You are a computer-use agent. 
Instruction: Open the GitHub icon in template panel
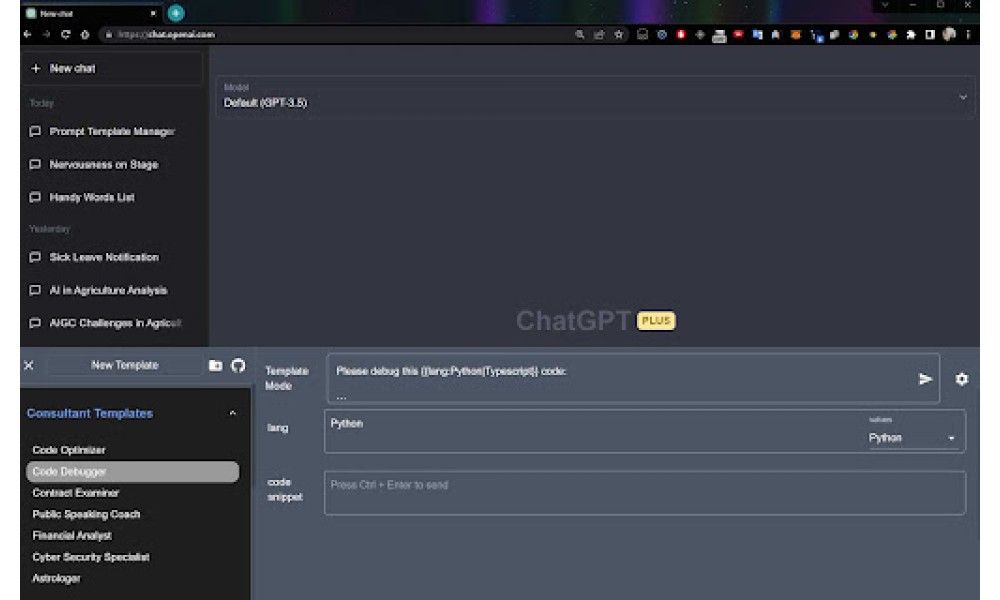point(238,365)
